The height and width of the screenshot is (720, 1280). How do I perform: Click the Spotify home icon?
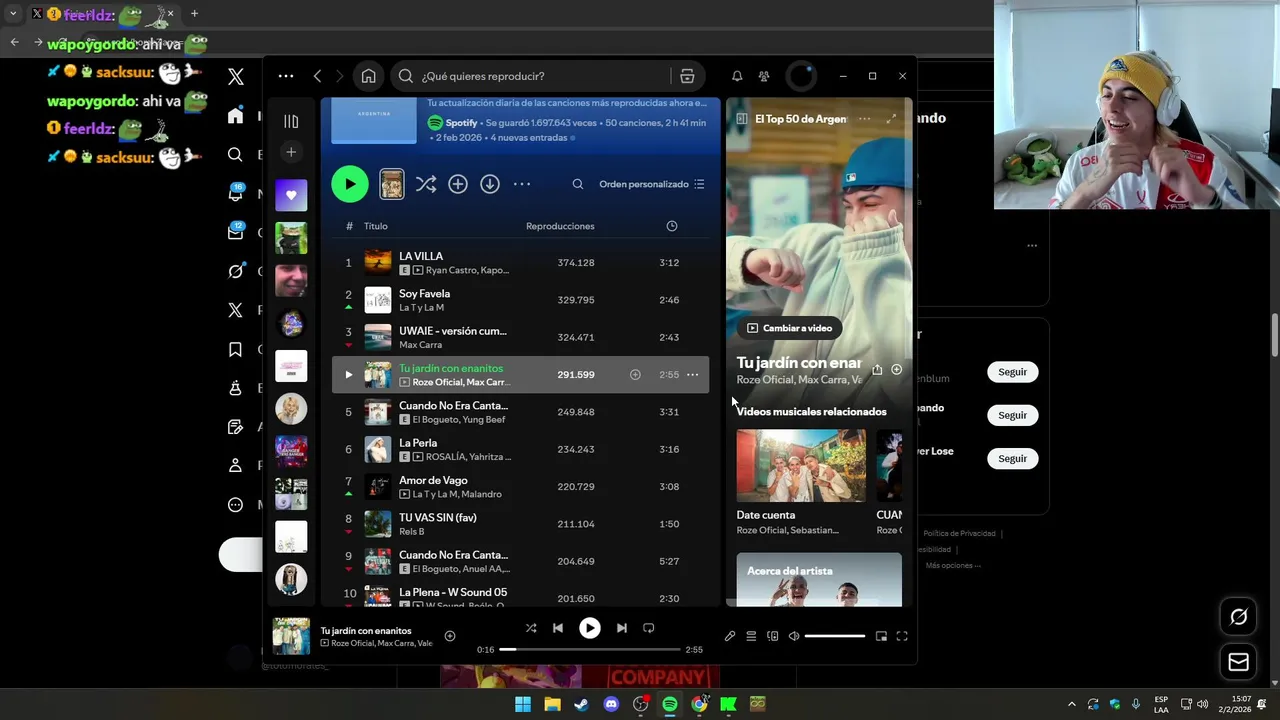(368, 76)
